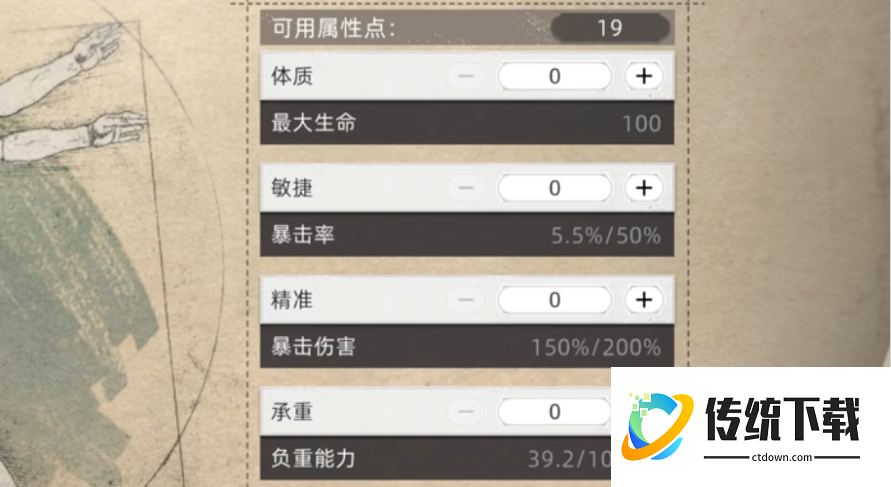Click the 敏捷 value field
This screenshot has height=487, width=891.
pos(554,188)
